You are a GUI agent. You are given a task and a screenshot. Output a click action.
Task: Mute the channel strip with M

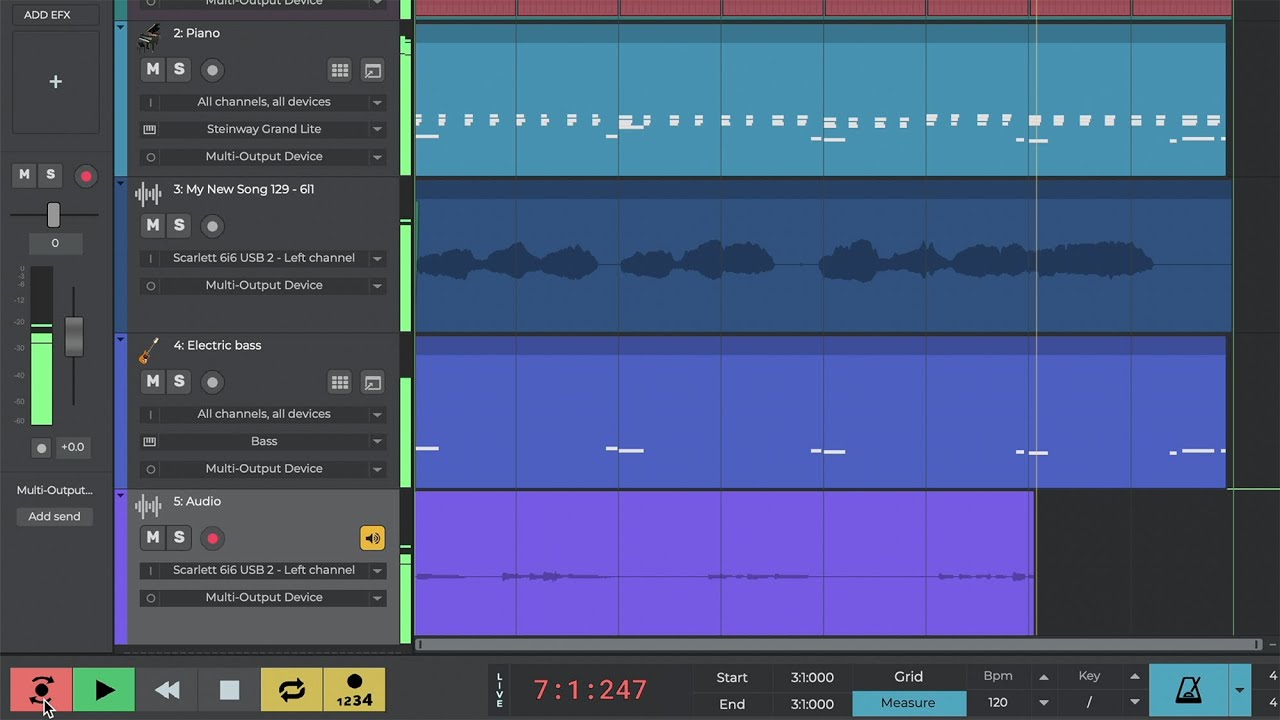click(x=24, y=175)
